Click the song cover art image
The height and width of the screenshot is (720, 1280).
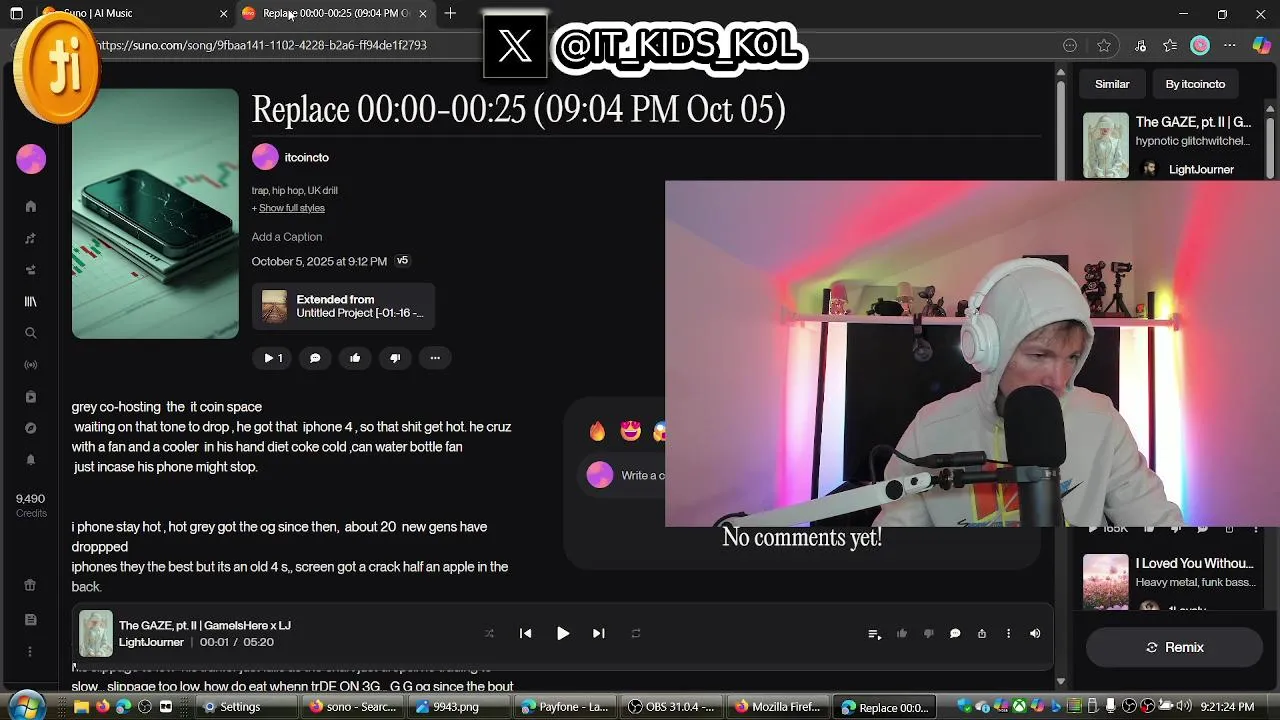coord(155,214)
